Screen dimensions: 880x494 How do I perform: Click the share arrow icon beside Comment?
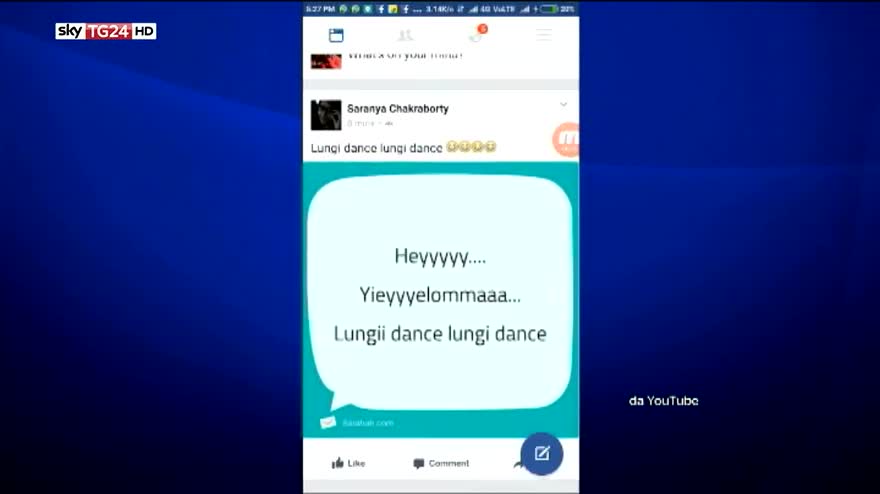tap(518, 463)
